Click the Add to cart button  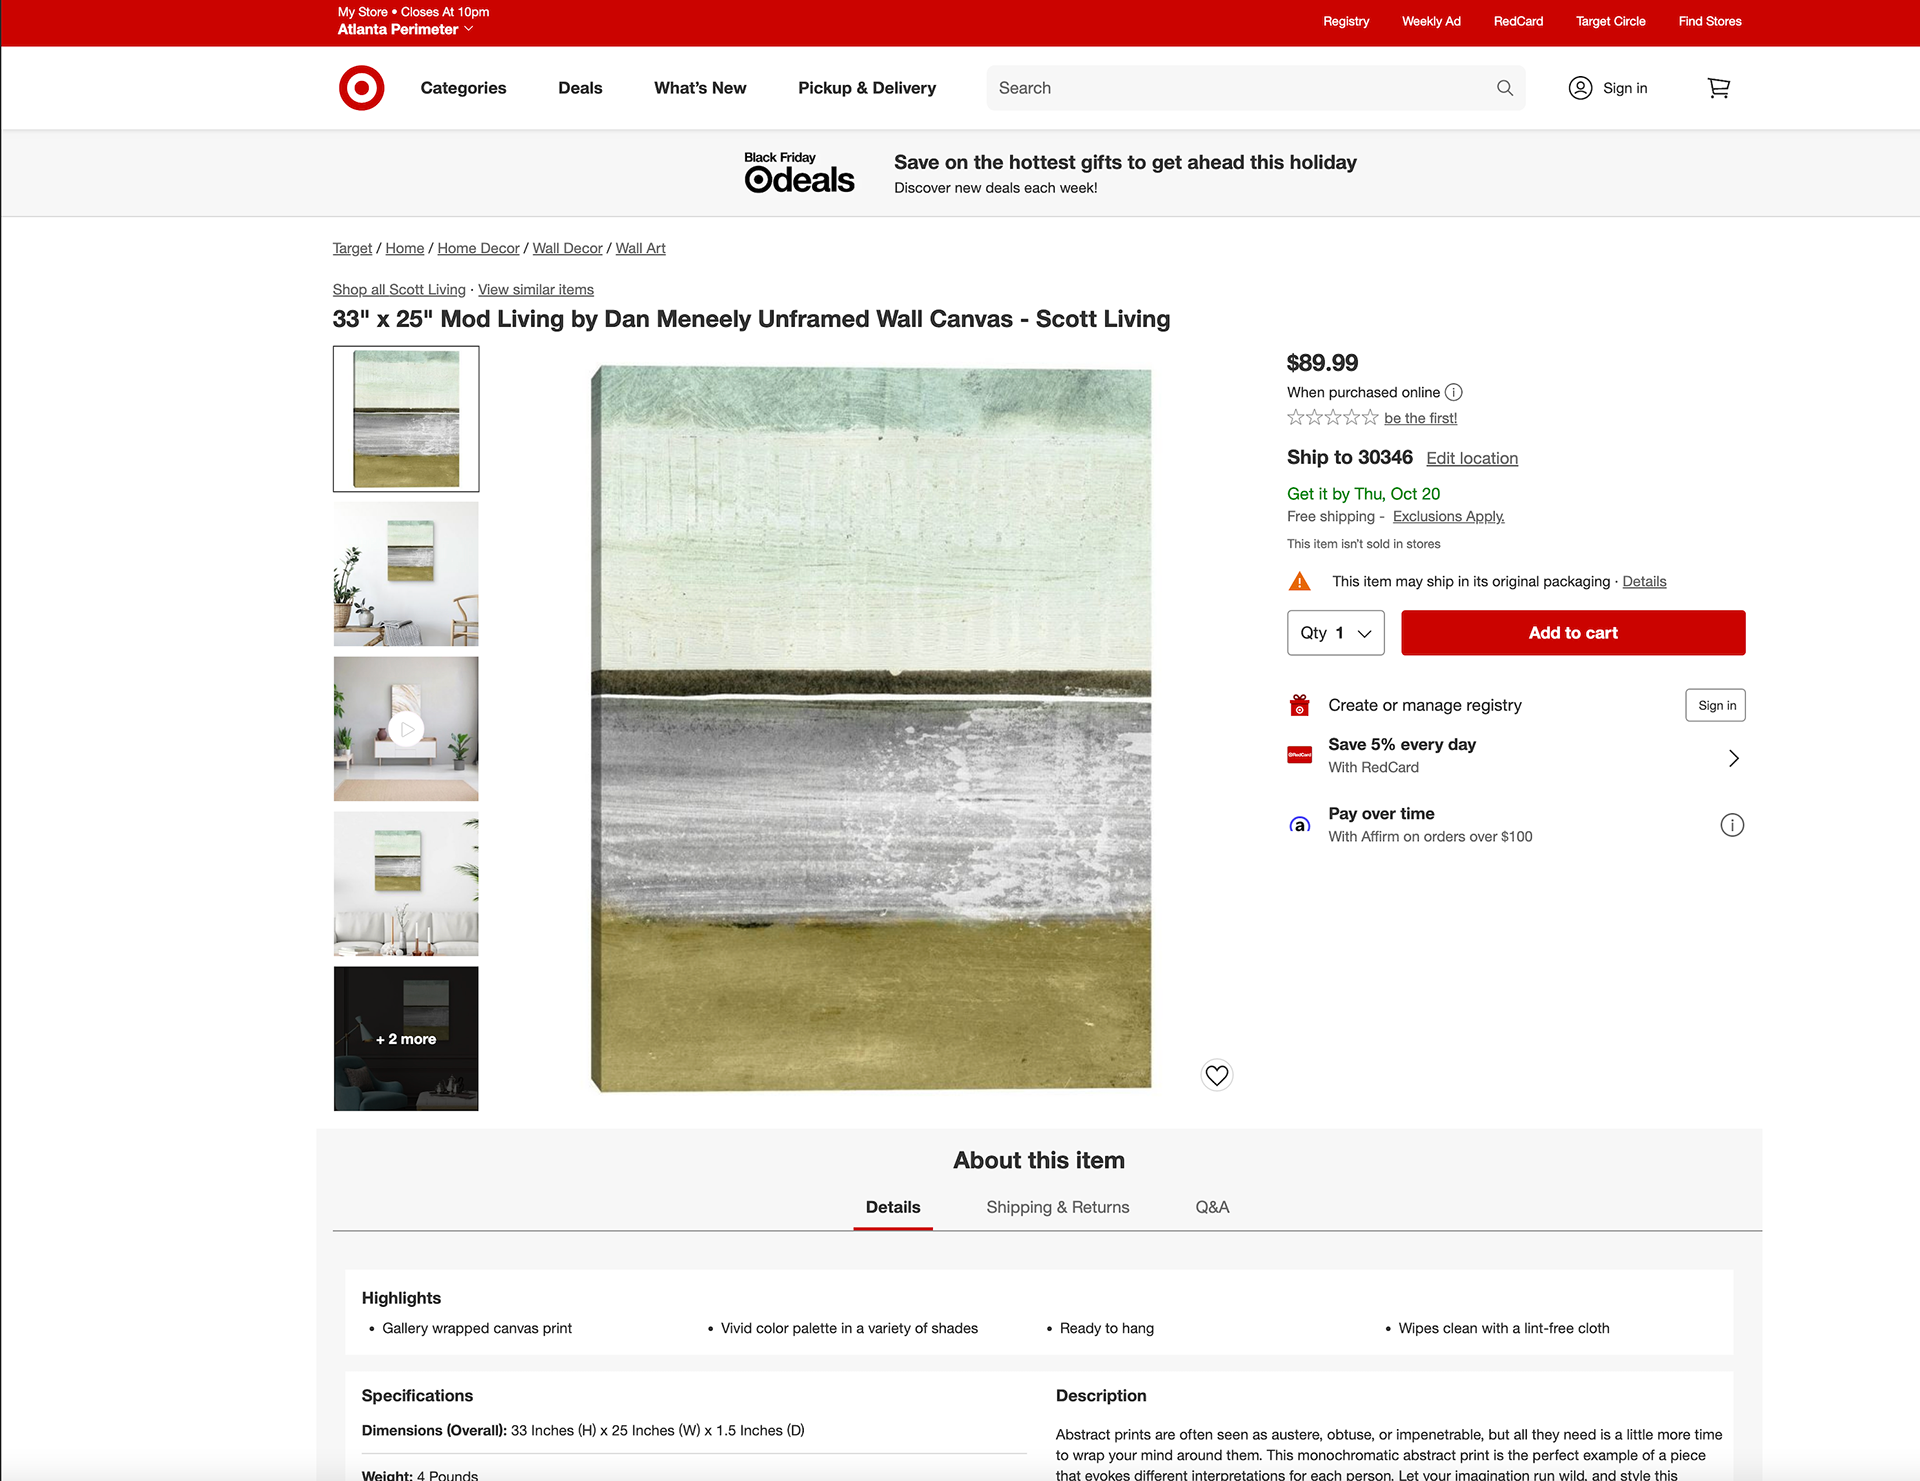click(x=1573, y=633)
